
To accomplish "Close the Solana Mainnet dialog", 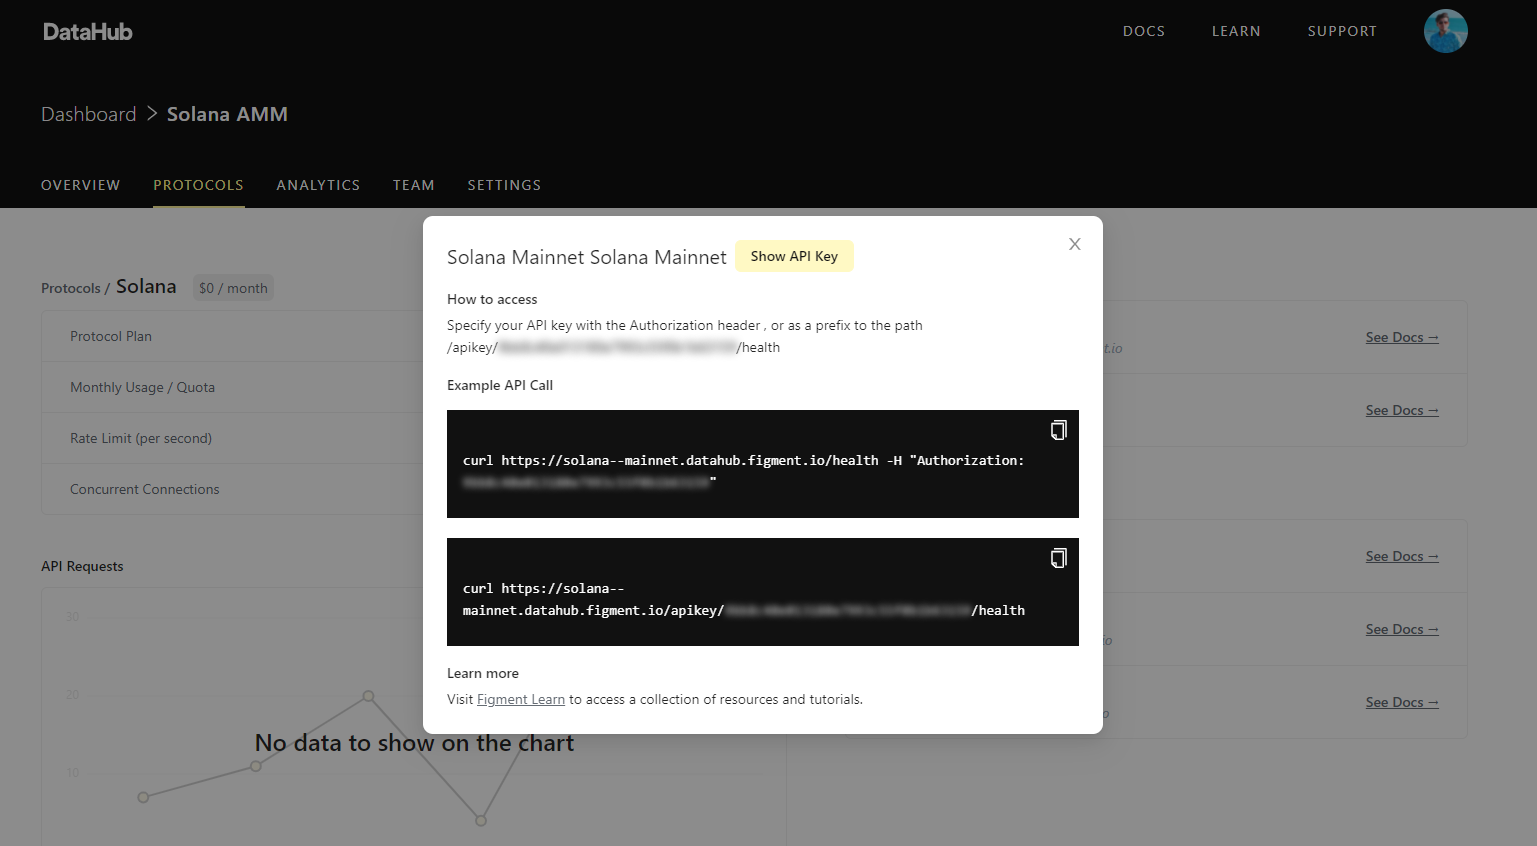I will [x=1075, y=244].
